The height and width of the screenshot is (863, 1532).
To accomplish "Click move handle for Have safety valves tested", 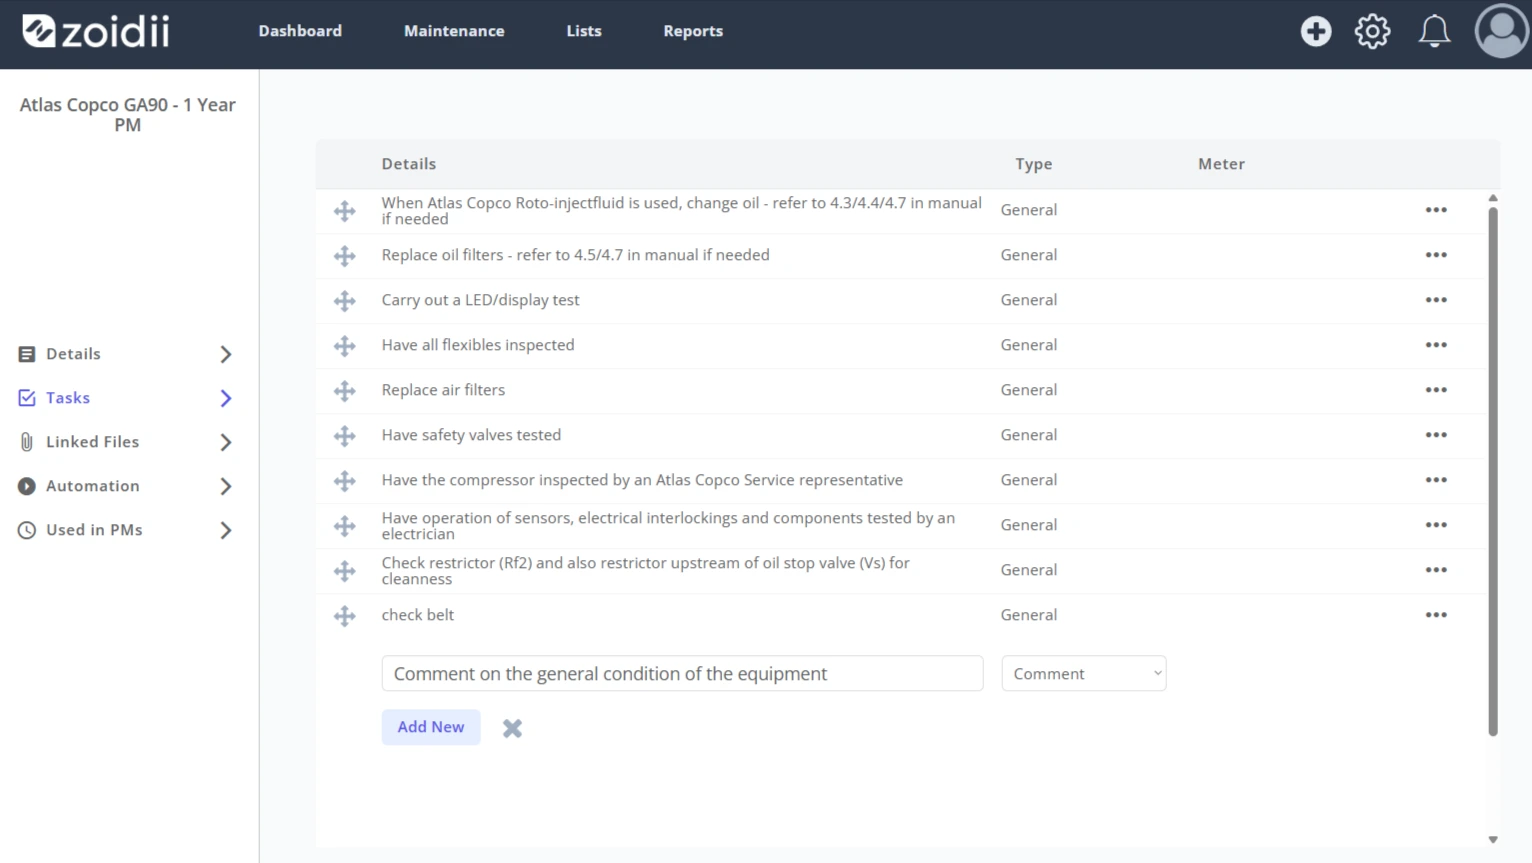I will [x=345, y=436].
